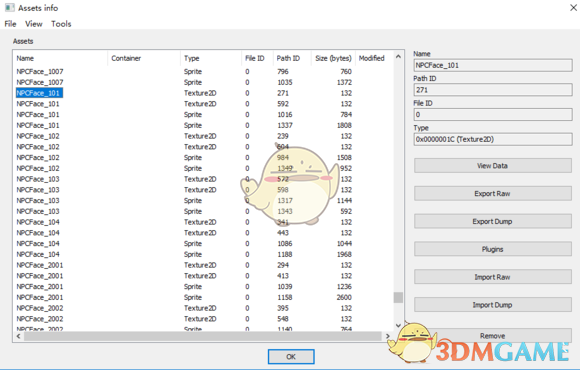This screenshot has width=580, height=370.
Task: Confirm with the OK button
Action: [x=291, y=357]
